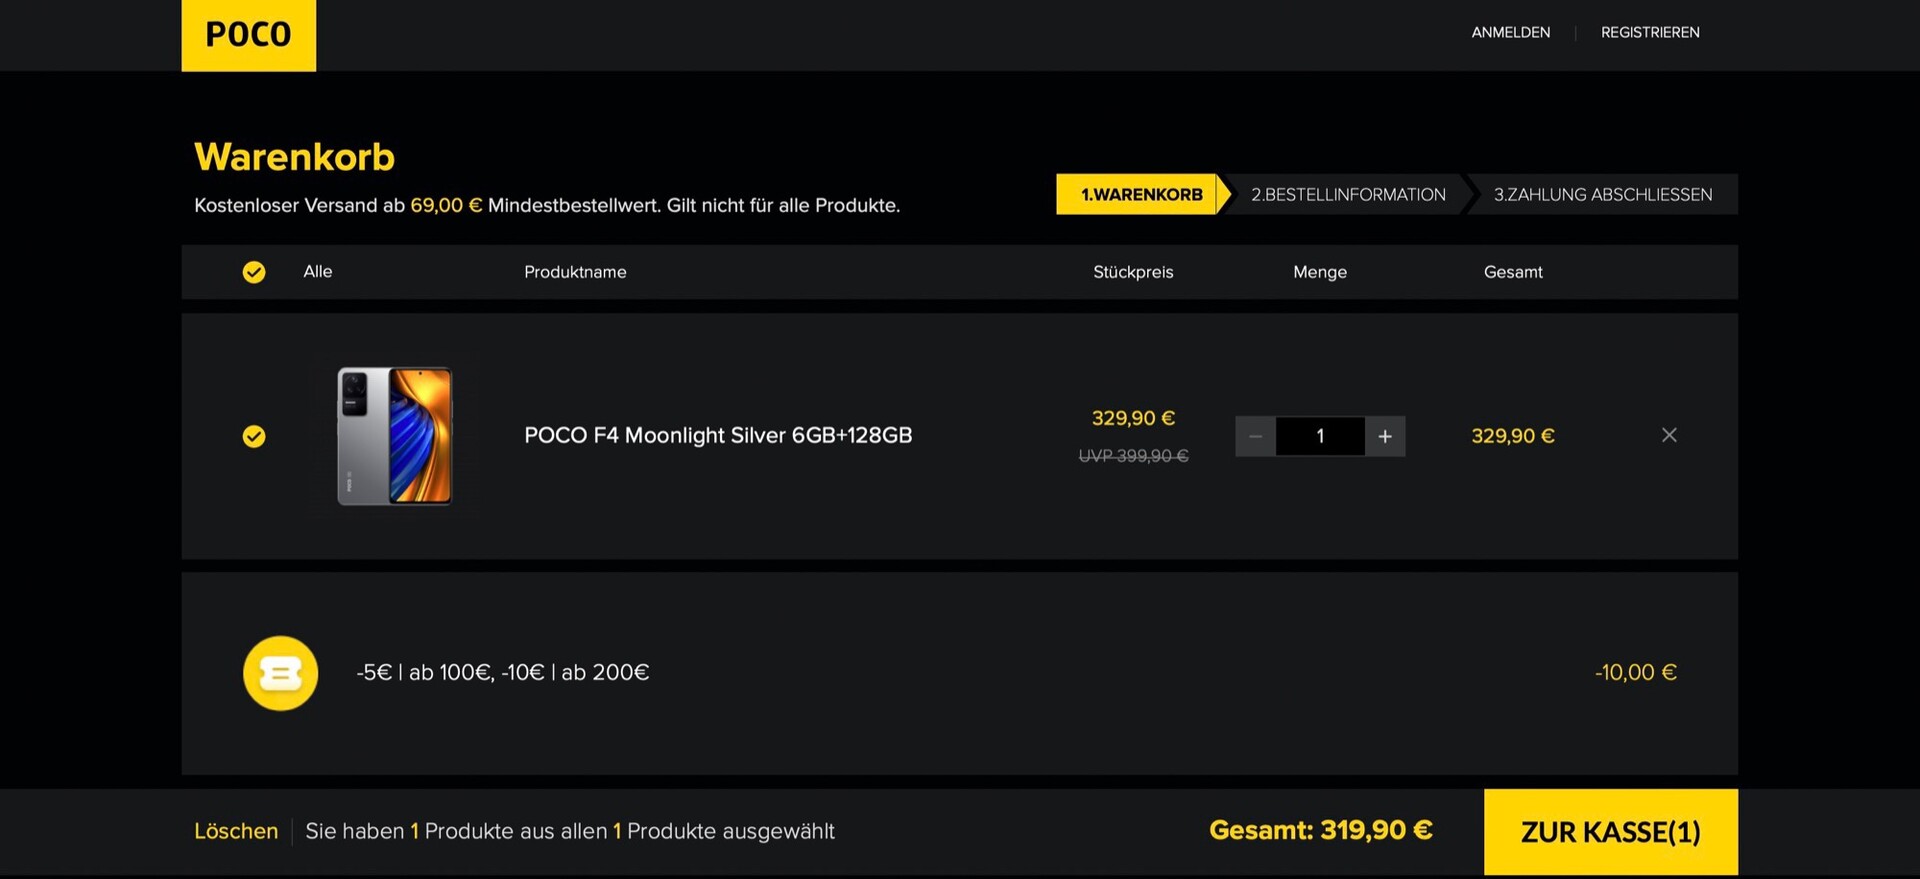Open the POCO F4 Moonlight Silver link
This screenshot has width=1920, height=879.
coord(718,436)
